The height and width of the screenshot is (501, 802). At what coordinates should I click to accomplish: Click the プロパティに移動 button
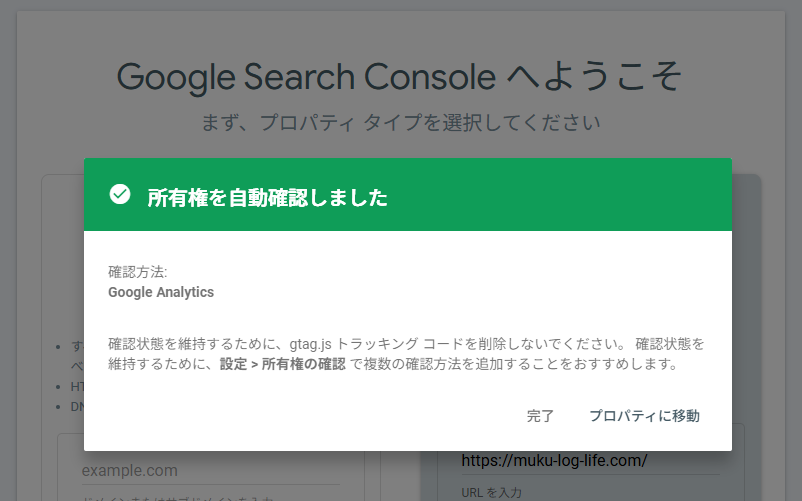[644, 416]
